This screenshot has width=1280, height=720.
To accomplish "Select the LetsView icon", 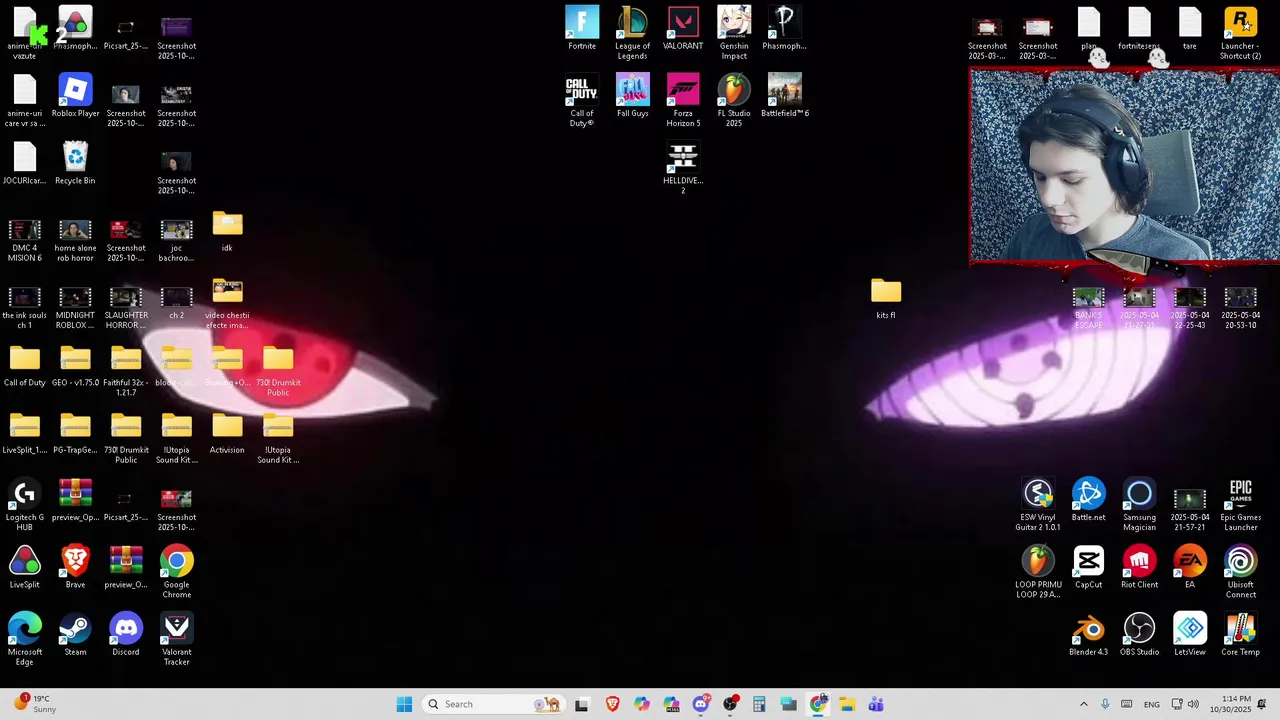I will 1190,635.
